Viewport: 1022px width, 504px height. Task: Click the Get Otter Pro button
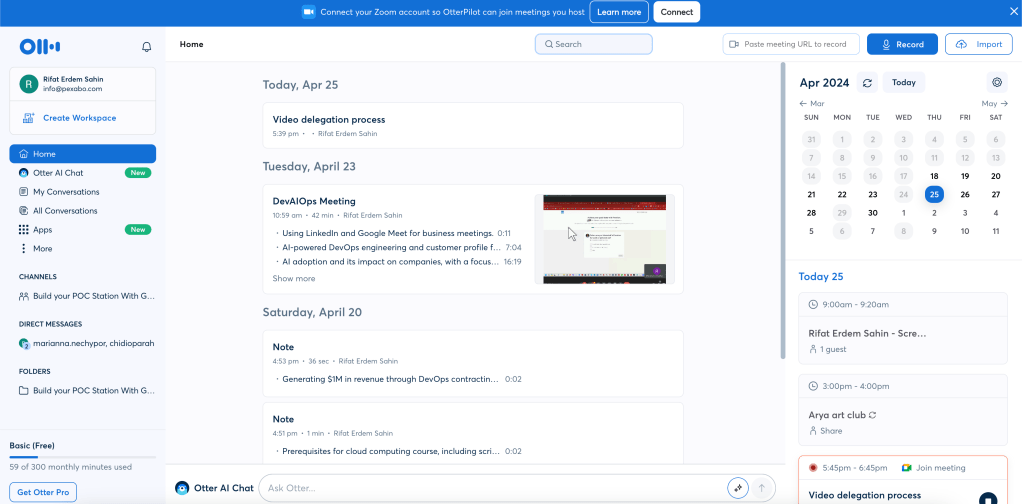point(43,492)
